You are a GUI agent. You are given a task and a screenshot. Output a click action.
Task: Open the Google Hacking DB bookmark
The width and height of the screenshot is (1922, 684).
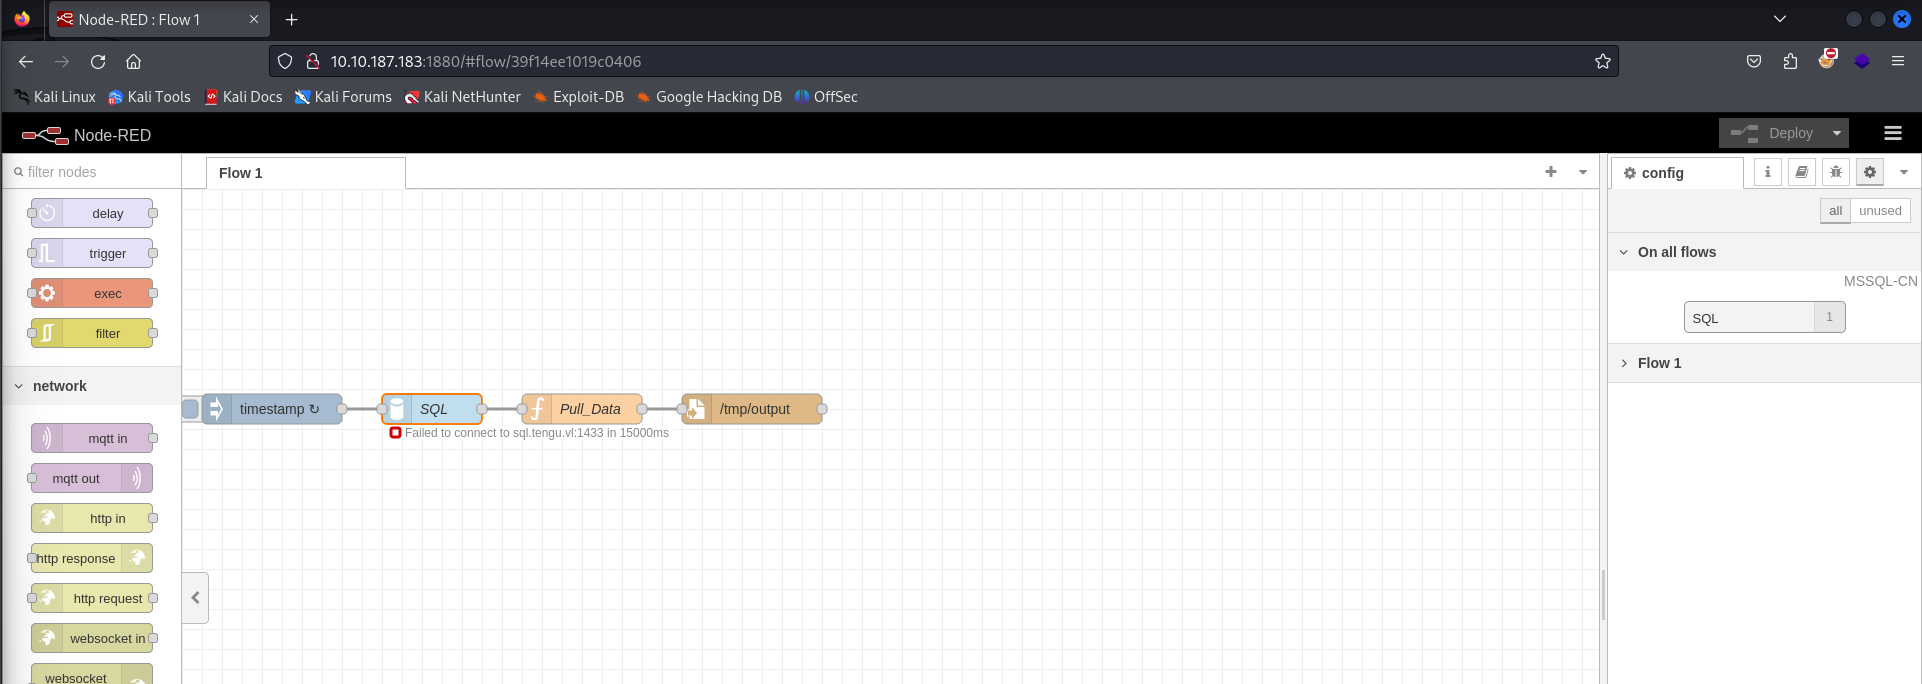point(709,97)
